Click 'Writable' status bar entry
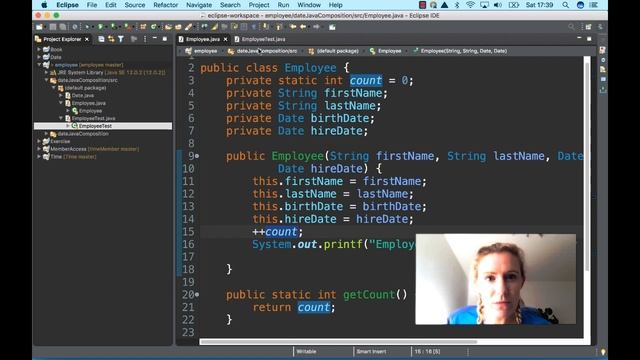The height and width of the screenshot is (360, 640). pos(306,351)
